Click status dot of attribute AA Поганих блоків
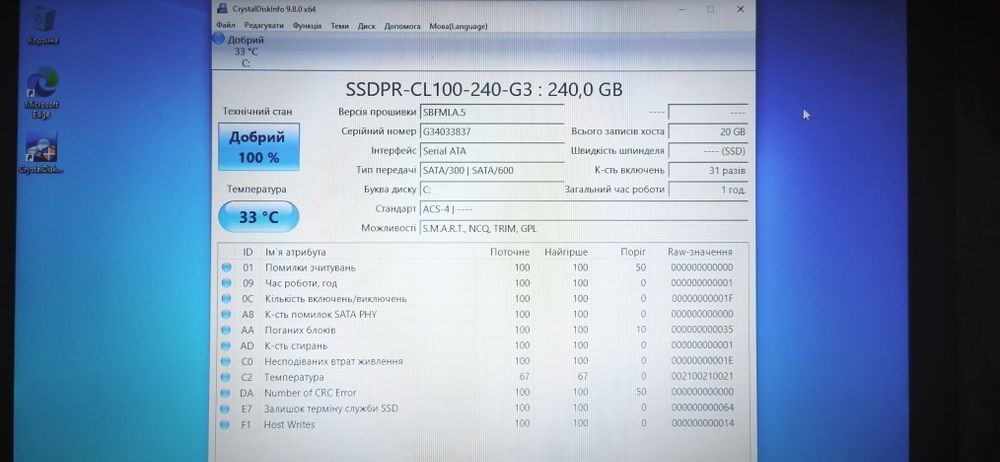Image resolution: width=1000 pixels, height=462 pixels. 226,330
